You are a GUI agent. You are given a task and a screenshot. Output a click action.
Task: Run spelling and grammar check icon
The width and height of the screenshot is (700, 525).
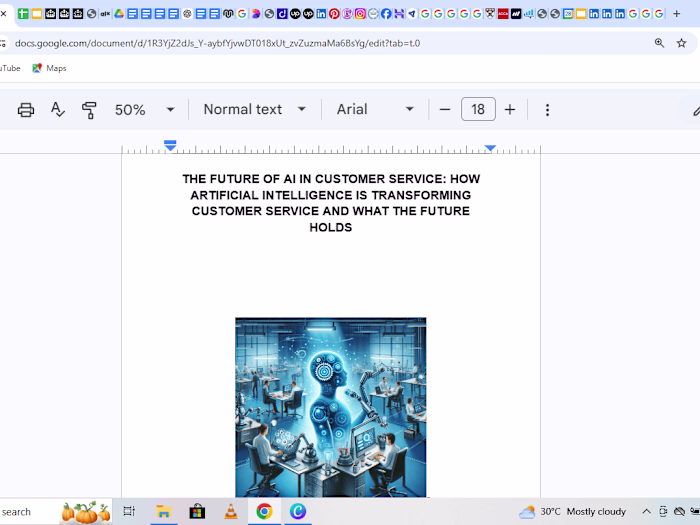point(58,109)
